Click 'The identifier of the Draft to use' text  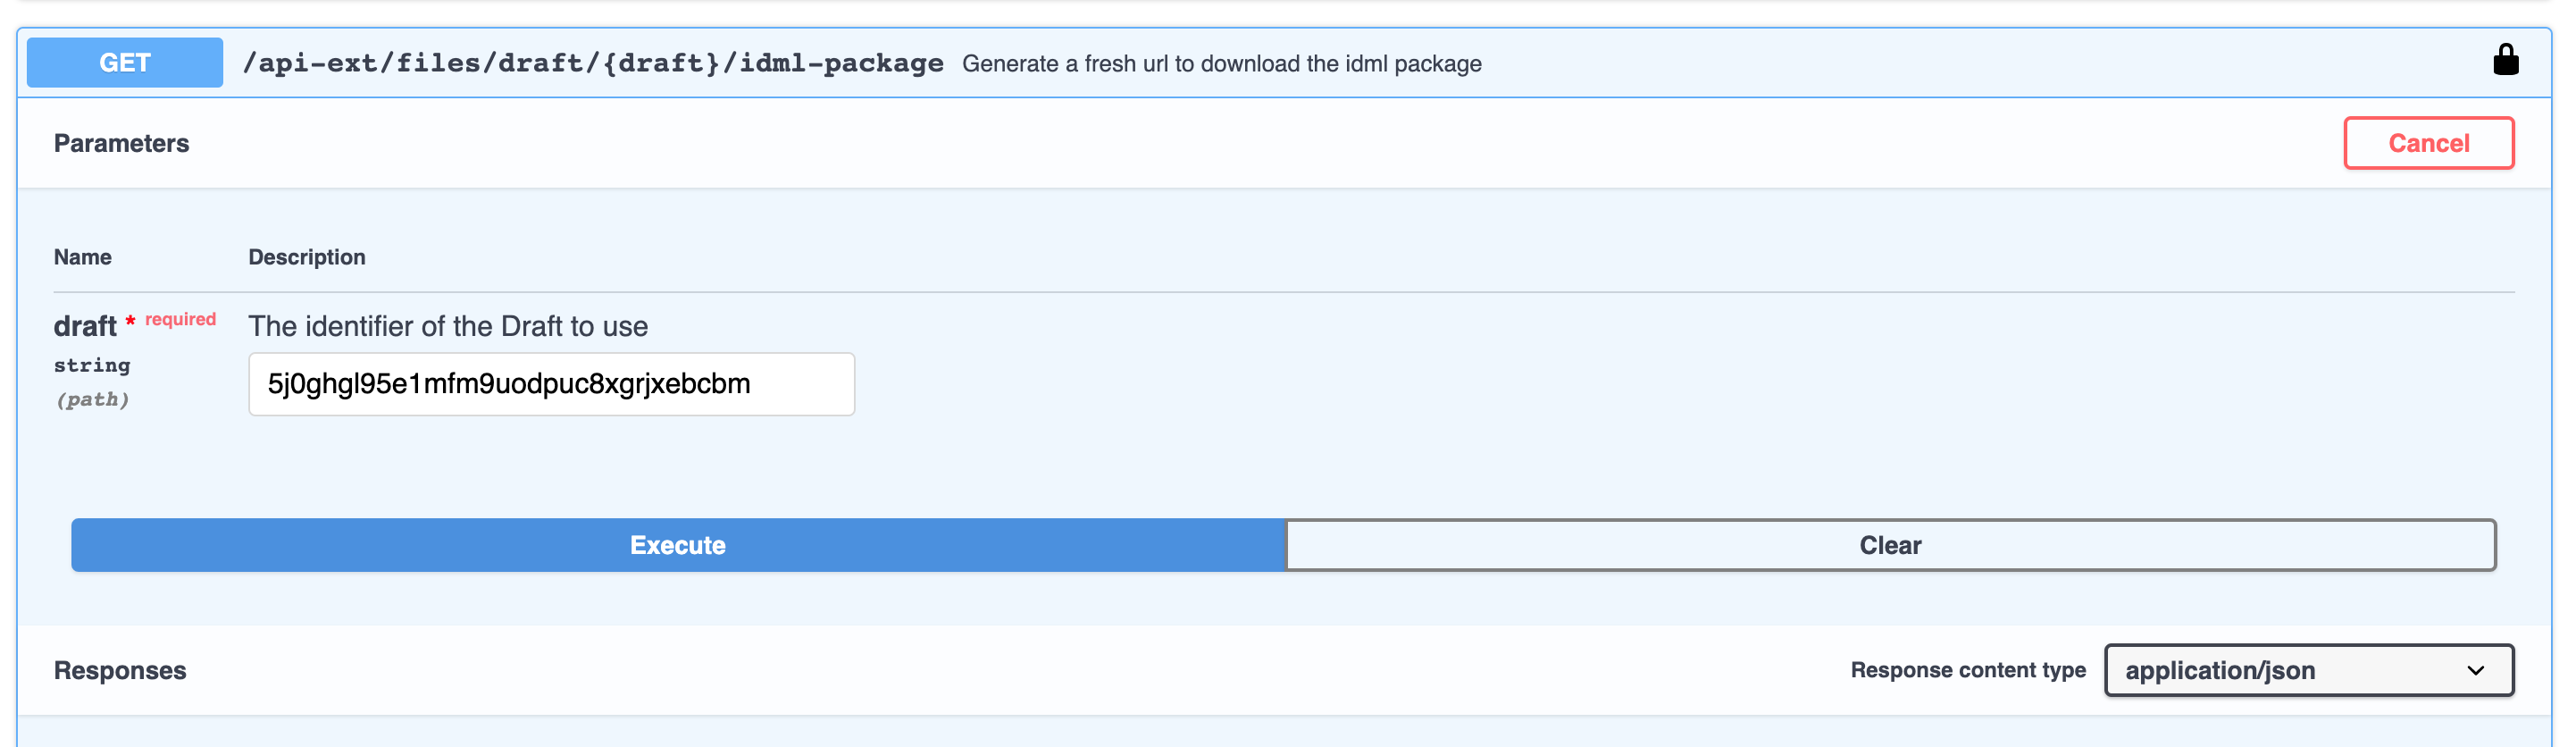click(x=448, y=326)
